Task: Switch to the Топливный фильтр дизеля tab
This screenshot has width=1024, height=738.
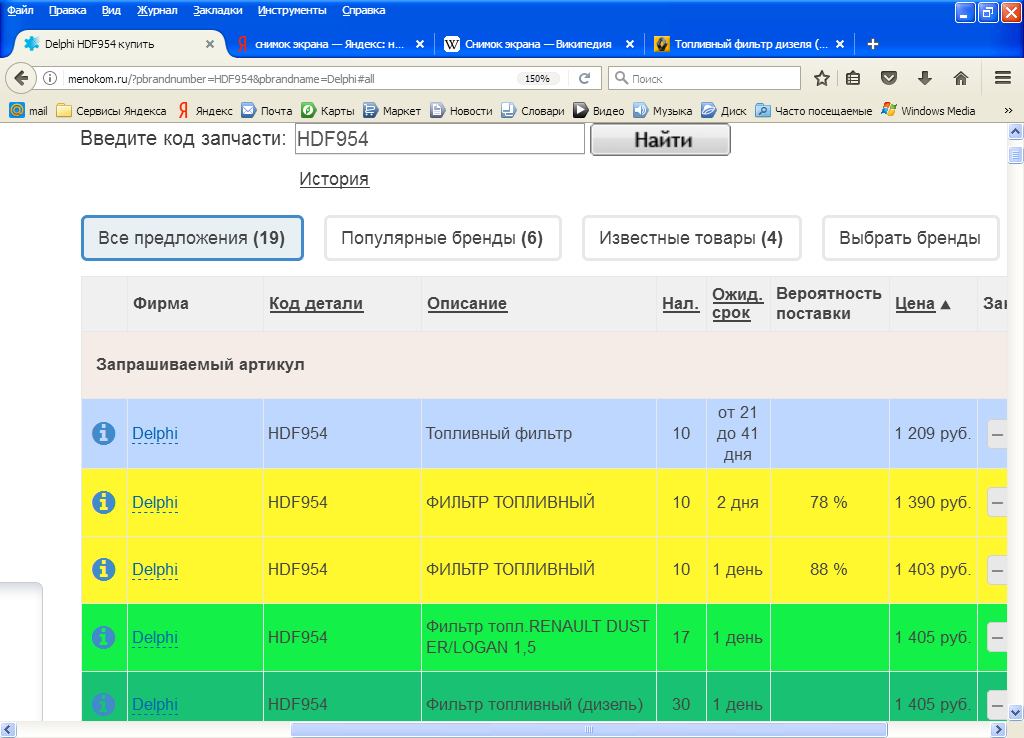Action: (750, 44)
